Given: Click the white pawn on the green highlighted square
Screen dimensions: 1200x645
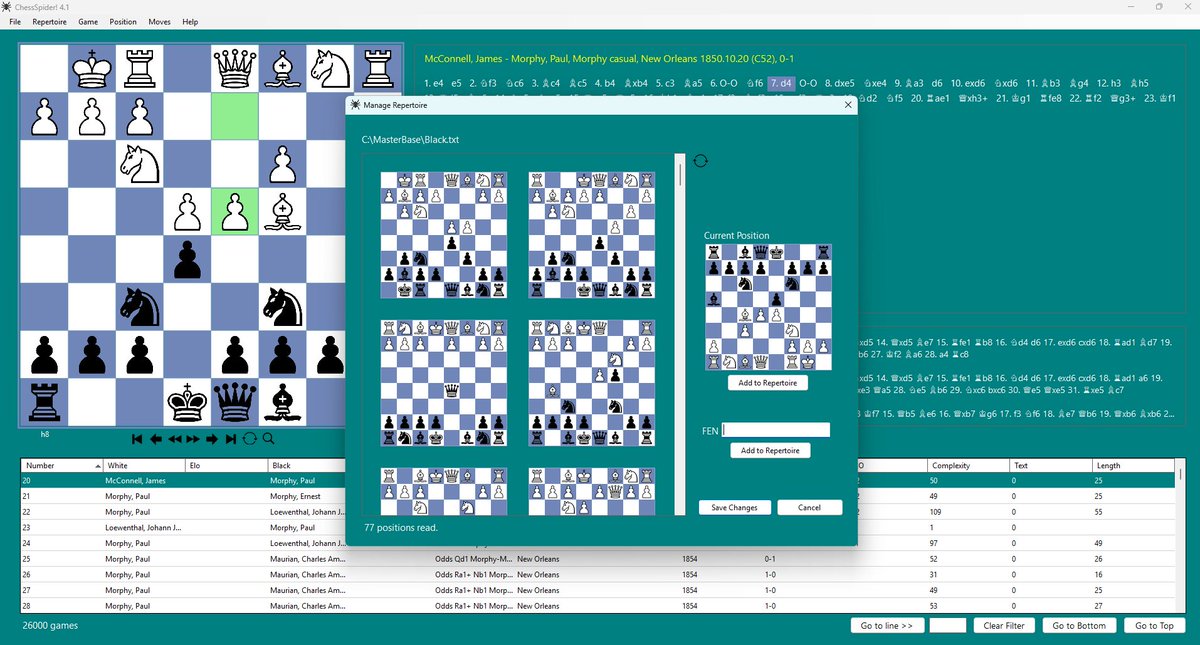Looking at the screenshot, I should tap(235, 212).
